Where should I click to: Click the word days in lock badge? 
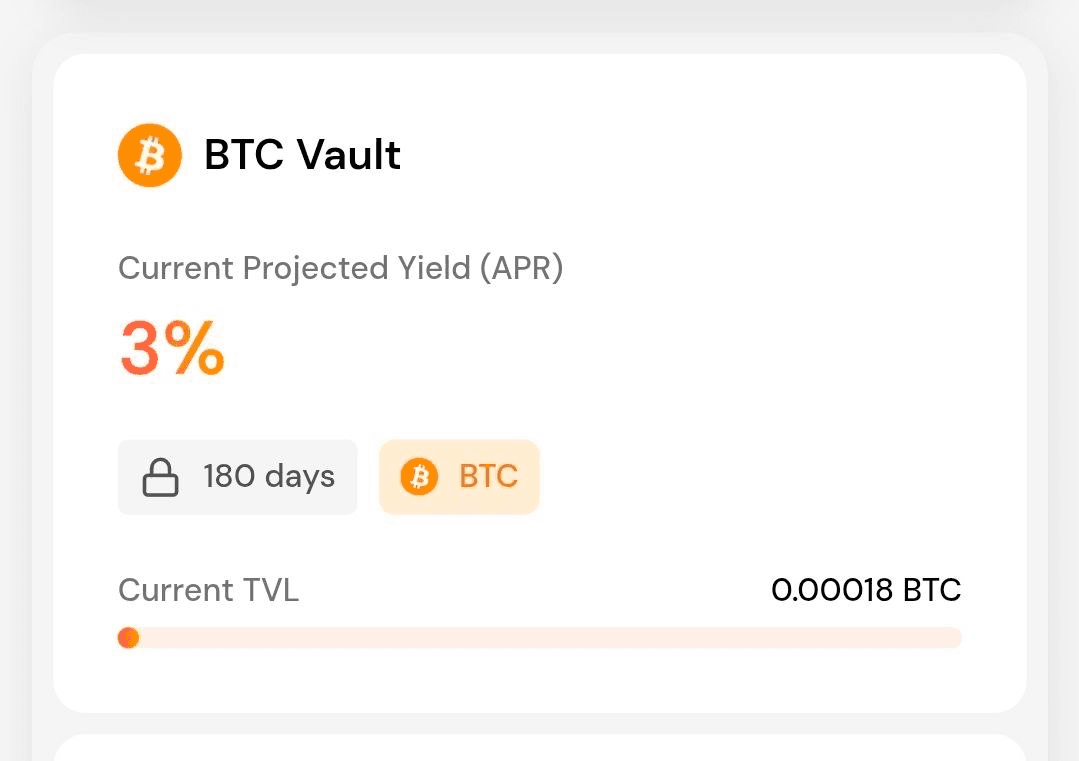coord(300,477)
